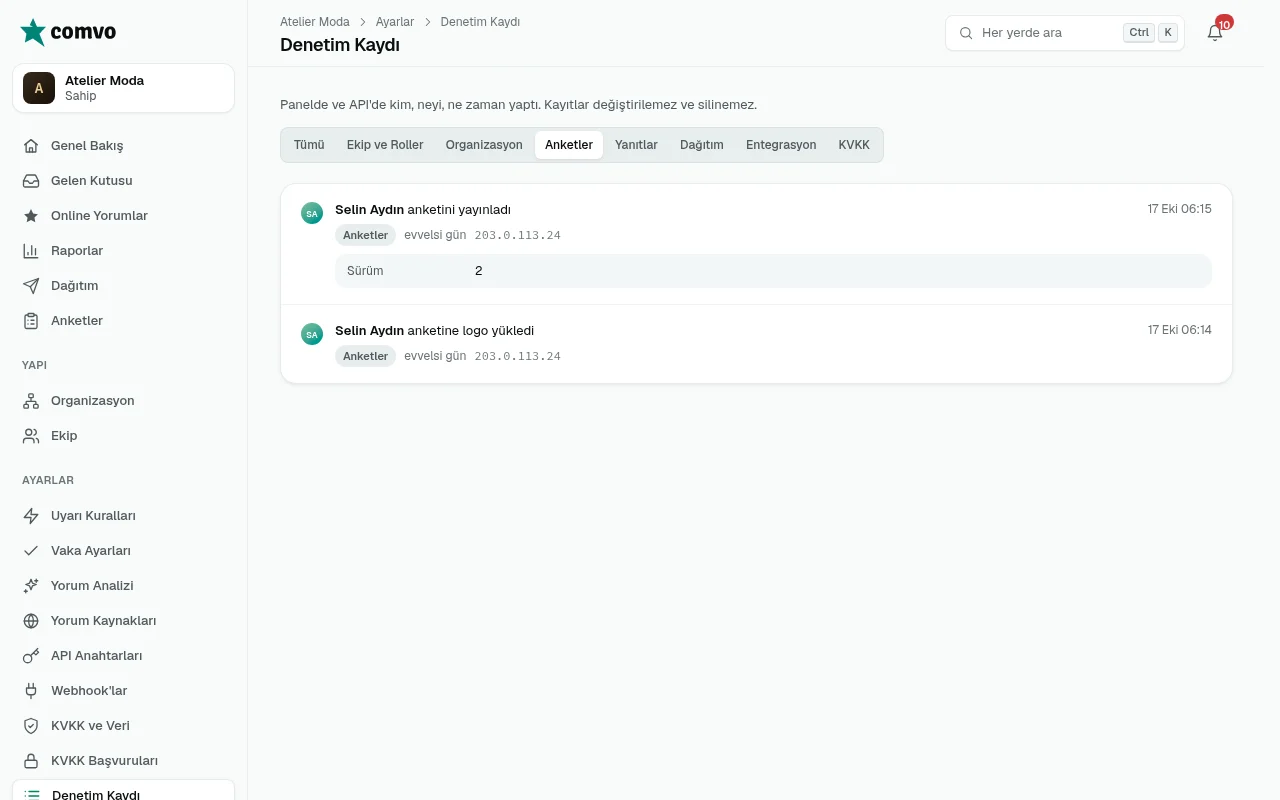Click the Ekip people icon

click(x=31, y=436)
